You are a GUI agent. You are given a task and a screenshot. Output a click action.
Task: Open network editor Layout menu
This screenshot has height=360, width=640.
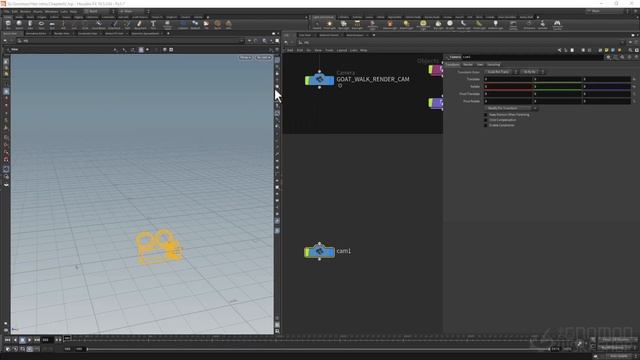pos(342,50)
